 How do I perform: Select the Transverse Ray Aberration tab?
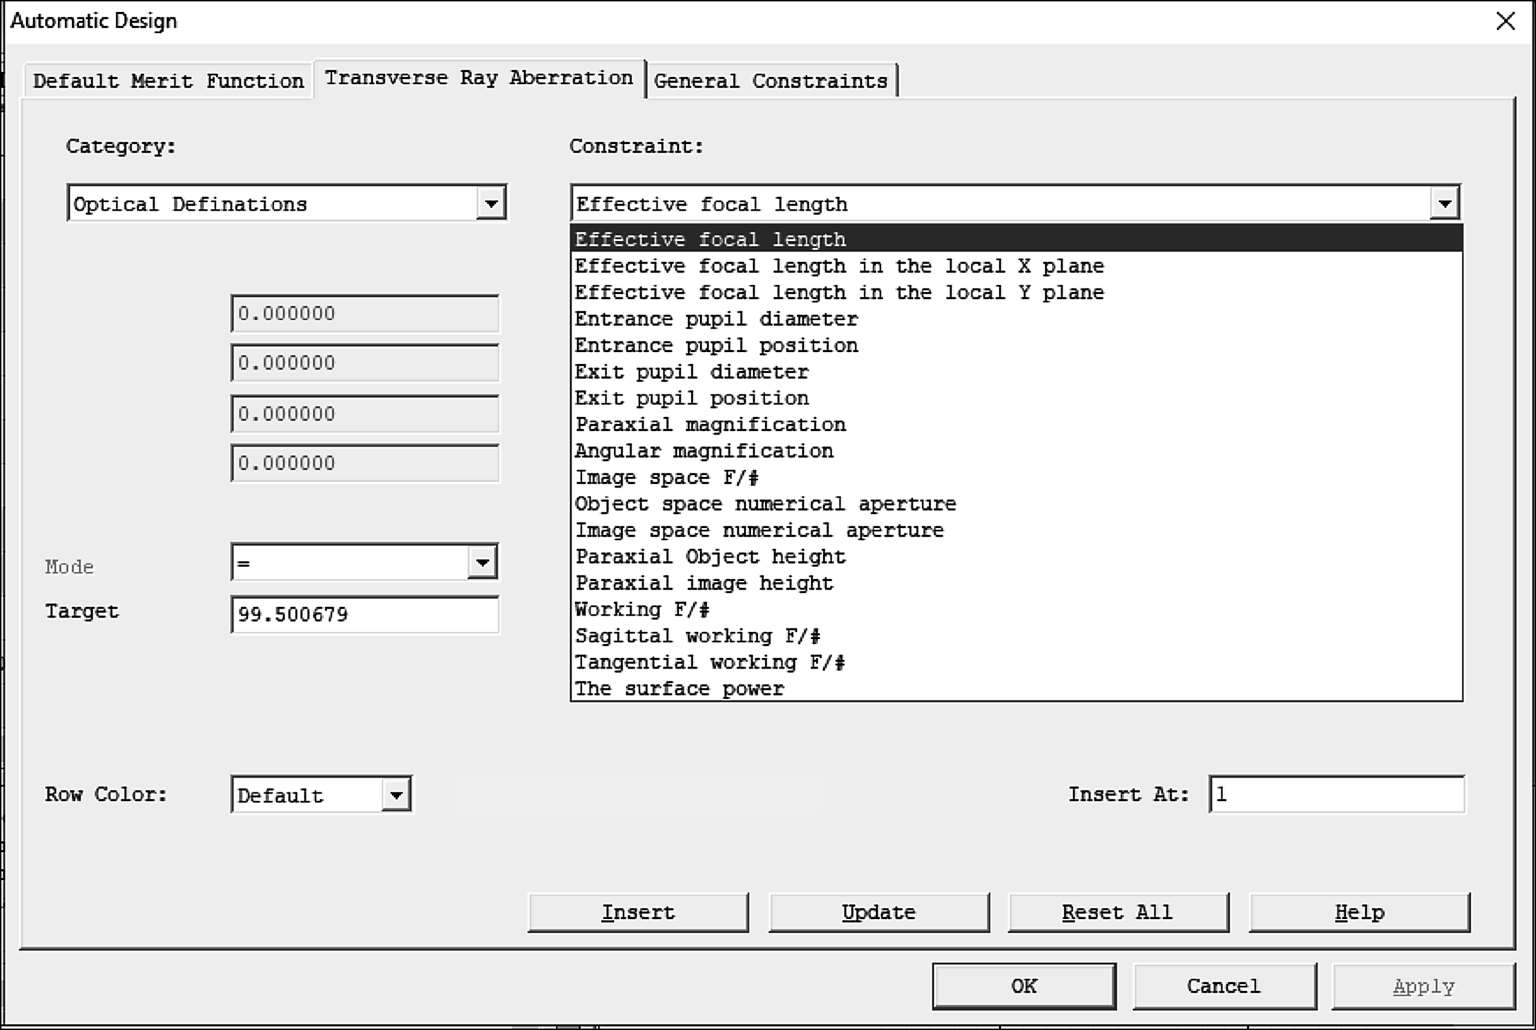click(478, 78)
